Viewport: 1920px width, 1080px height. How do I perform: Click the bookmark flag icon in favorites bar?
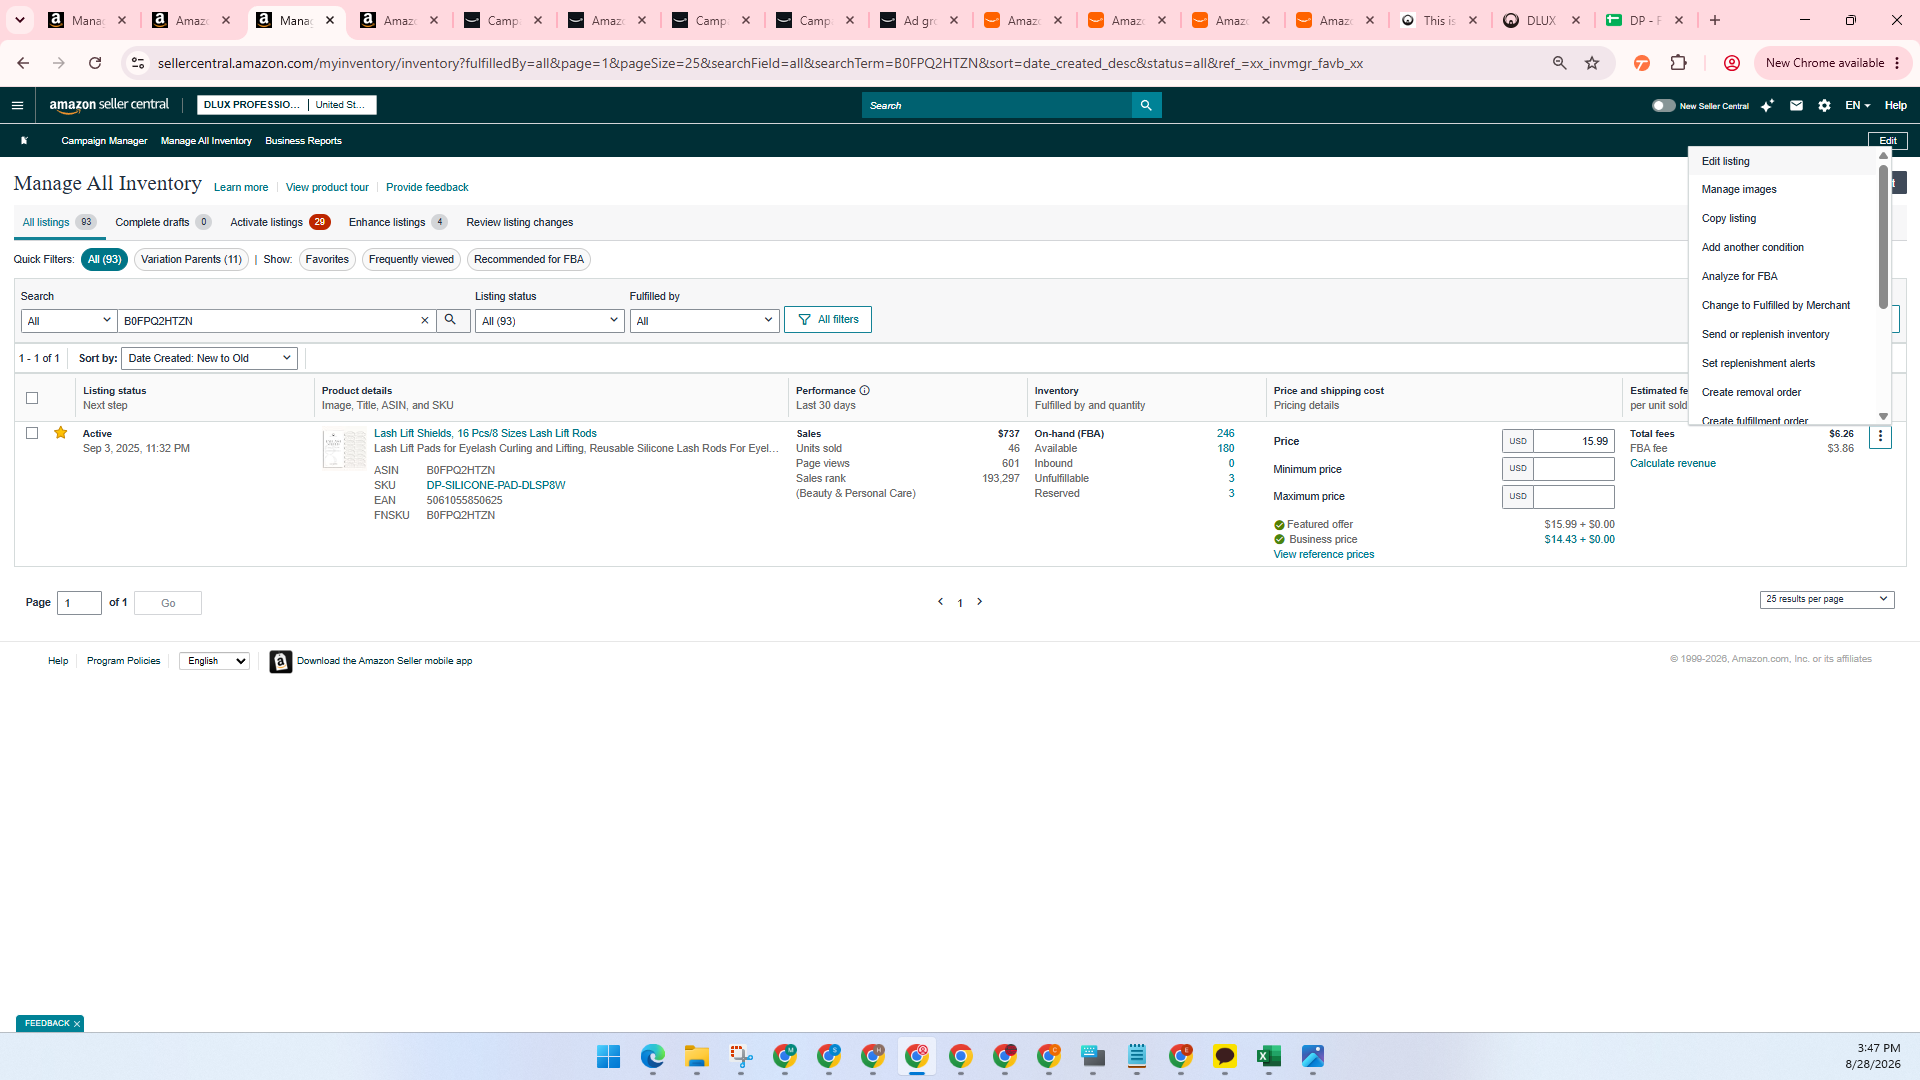24,141
